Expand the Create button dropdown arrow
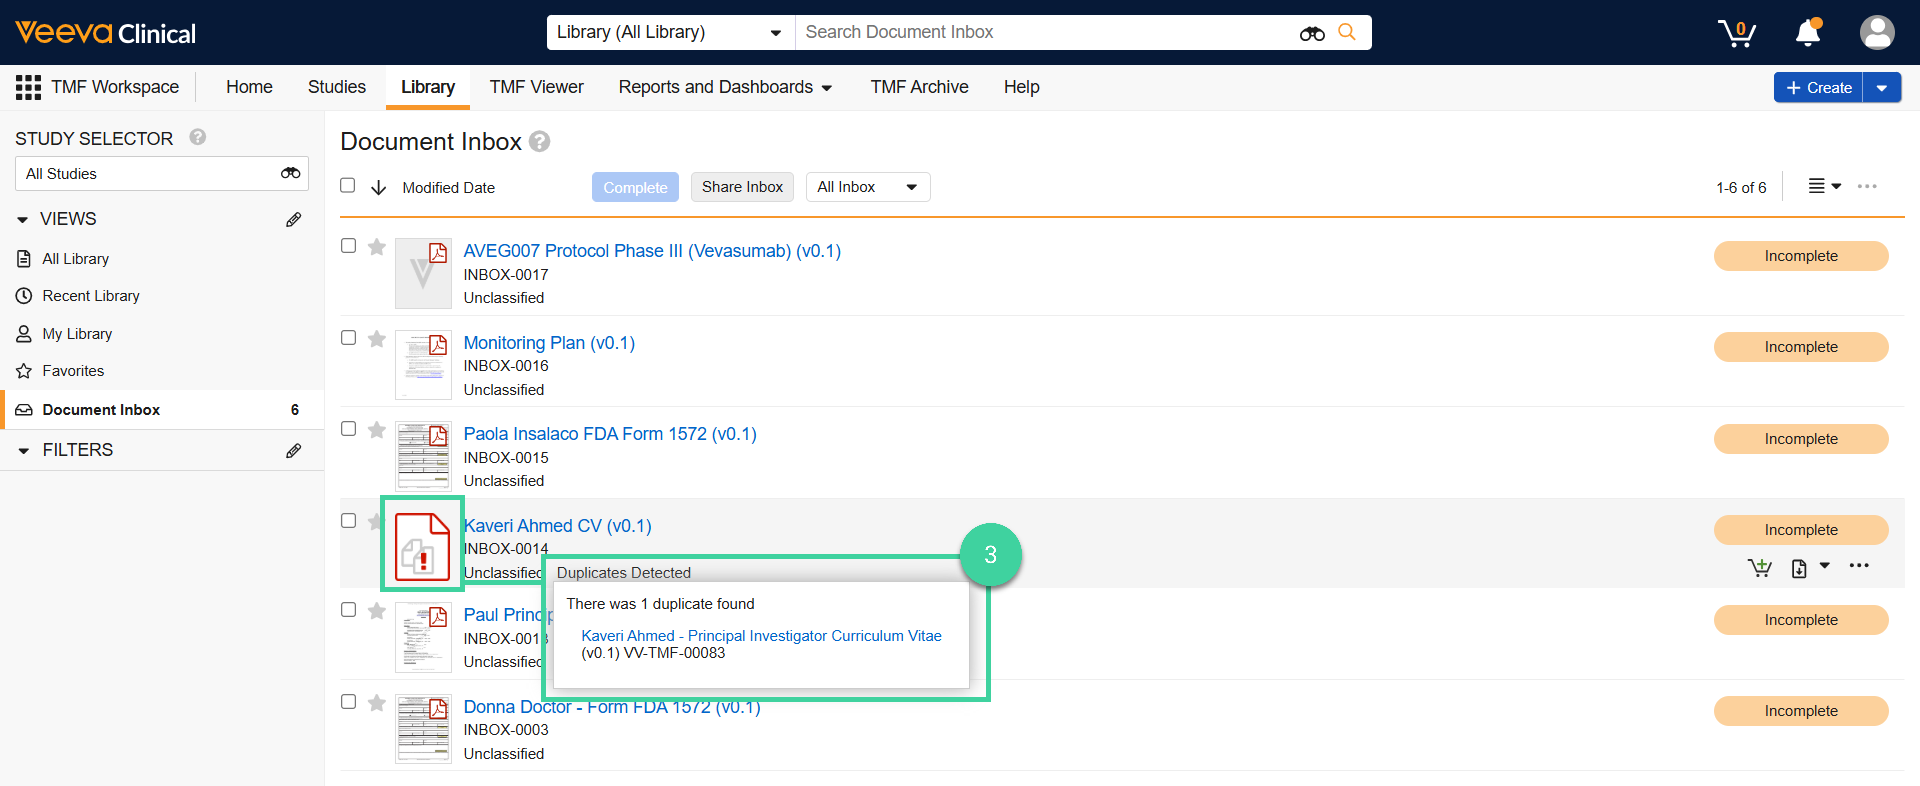The image size is (1920, 786). 1882,88
